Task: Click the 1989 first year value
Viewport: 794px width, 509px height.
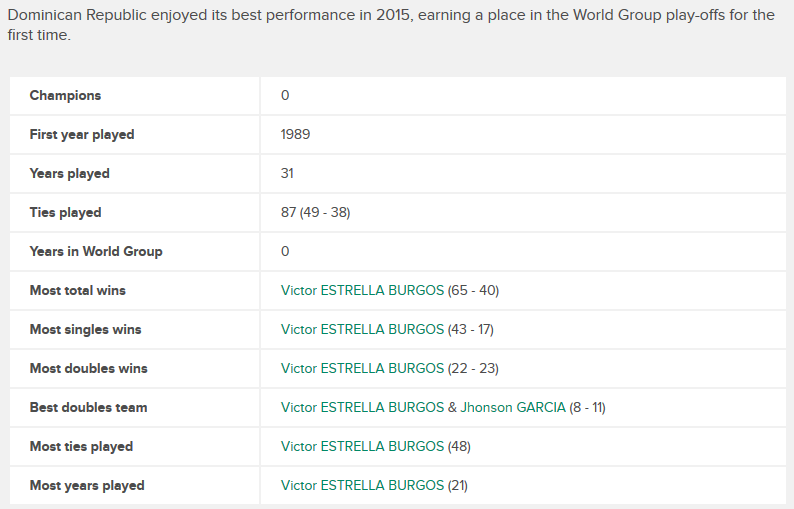Action: coord(295,134)
